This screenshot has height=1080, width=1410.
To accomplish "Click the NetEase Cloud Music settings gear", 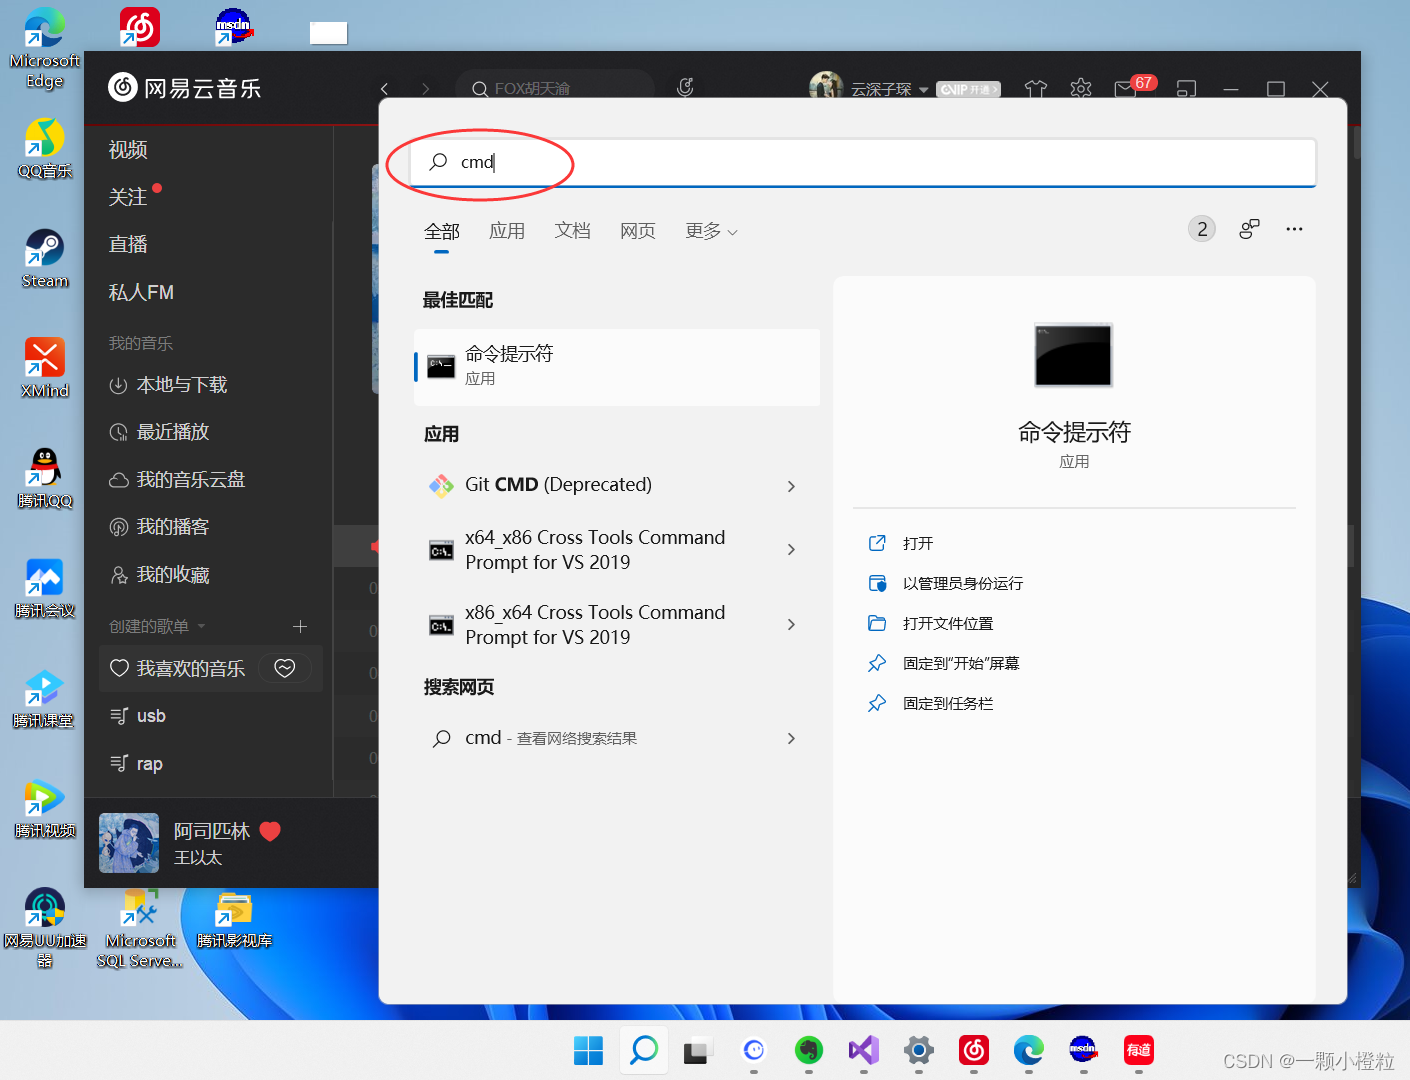I will pyautogui.click(x=1081, y=89).
